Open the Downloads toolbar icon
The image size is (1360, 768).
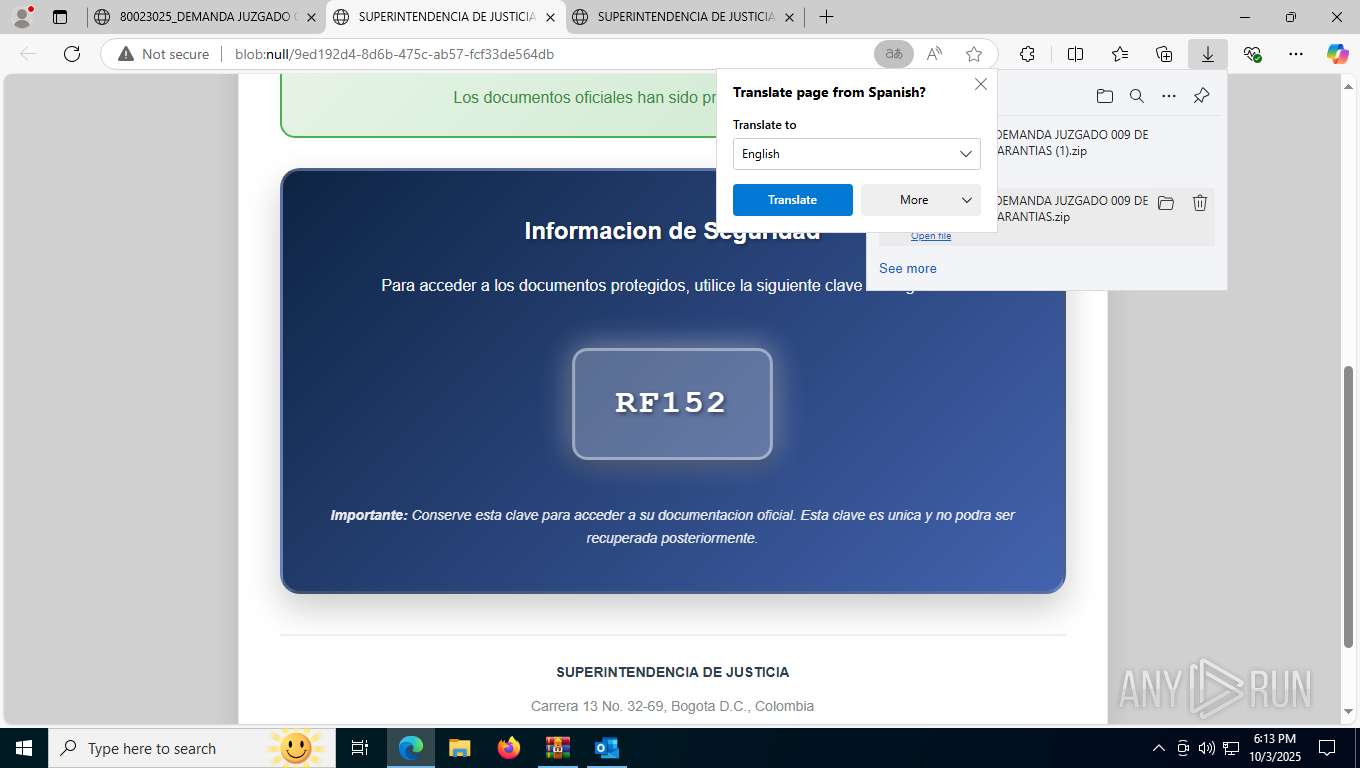point(1208,54)
